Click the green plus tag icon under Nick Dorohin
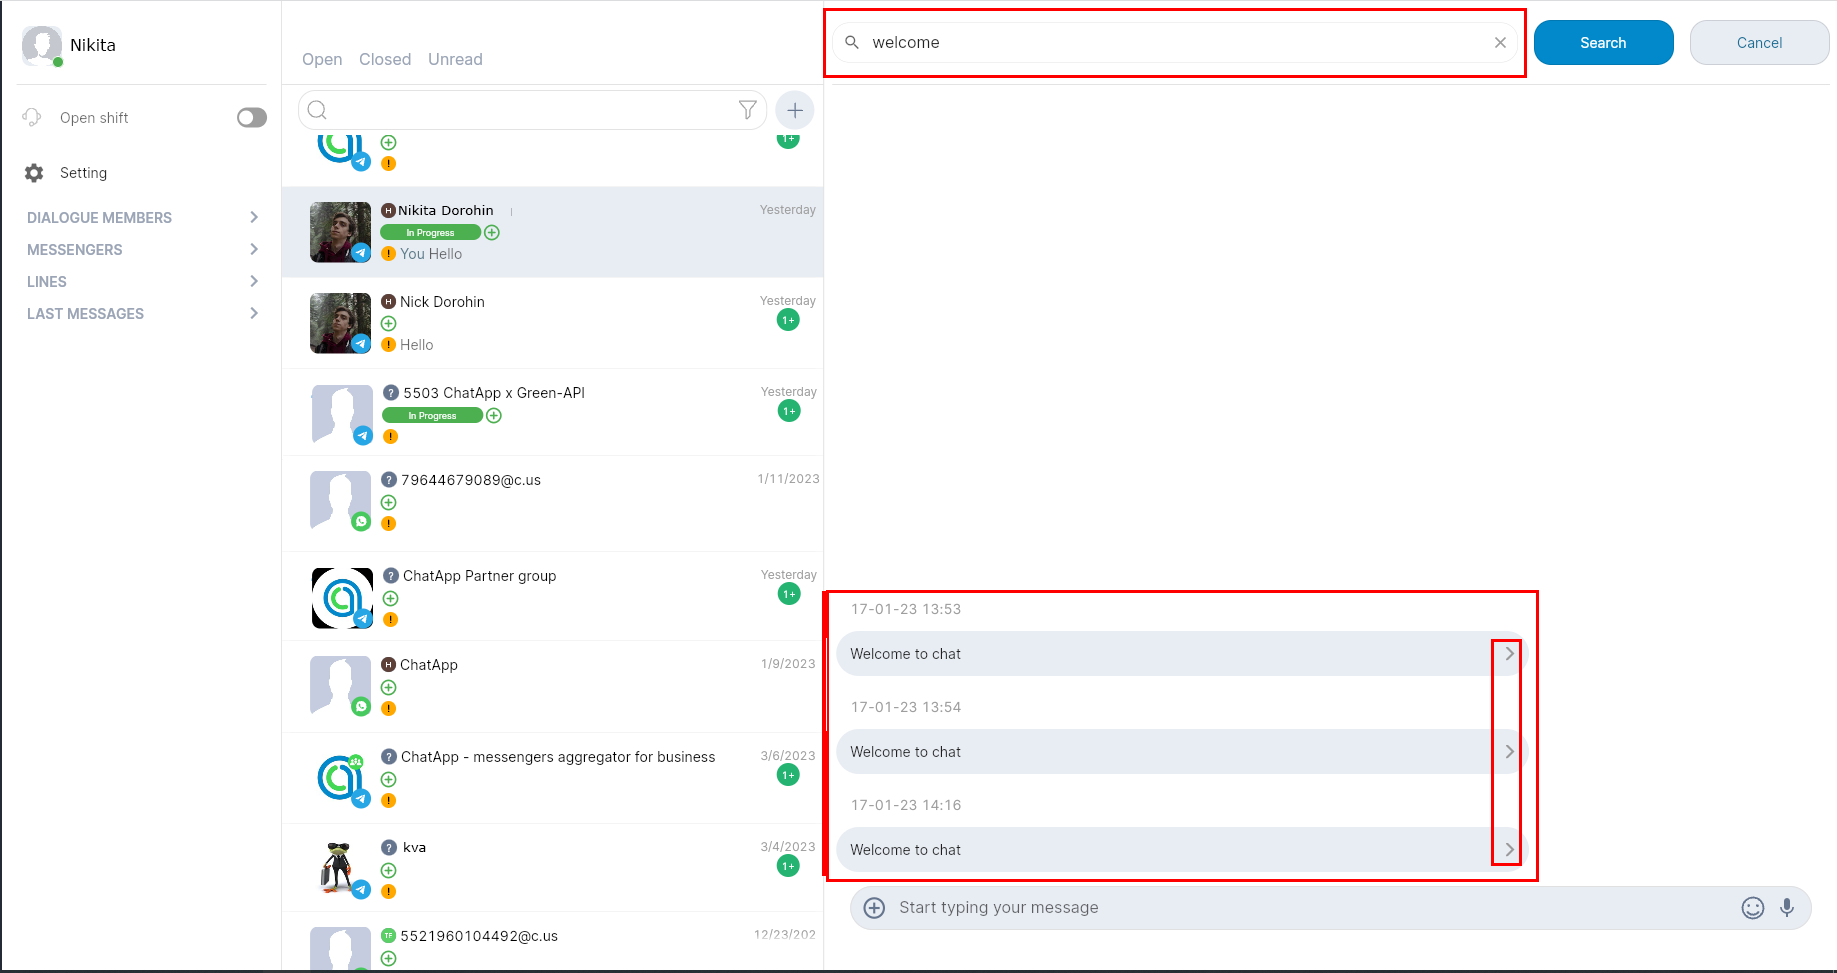Image resolution: width=1837 pixels, height=973 pixels. pyautogui.click(x=389, y=324)
